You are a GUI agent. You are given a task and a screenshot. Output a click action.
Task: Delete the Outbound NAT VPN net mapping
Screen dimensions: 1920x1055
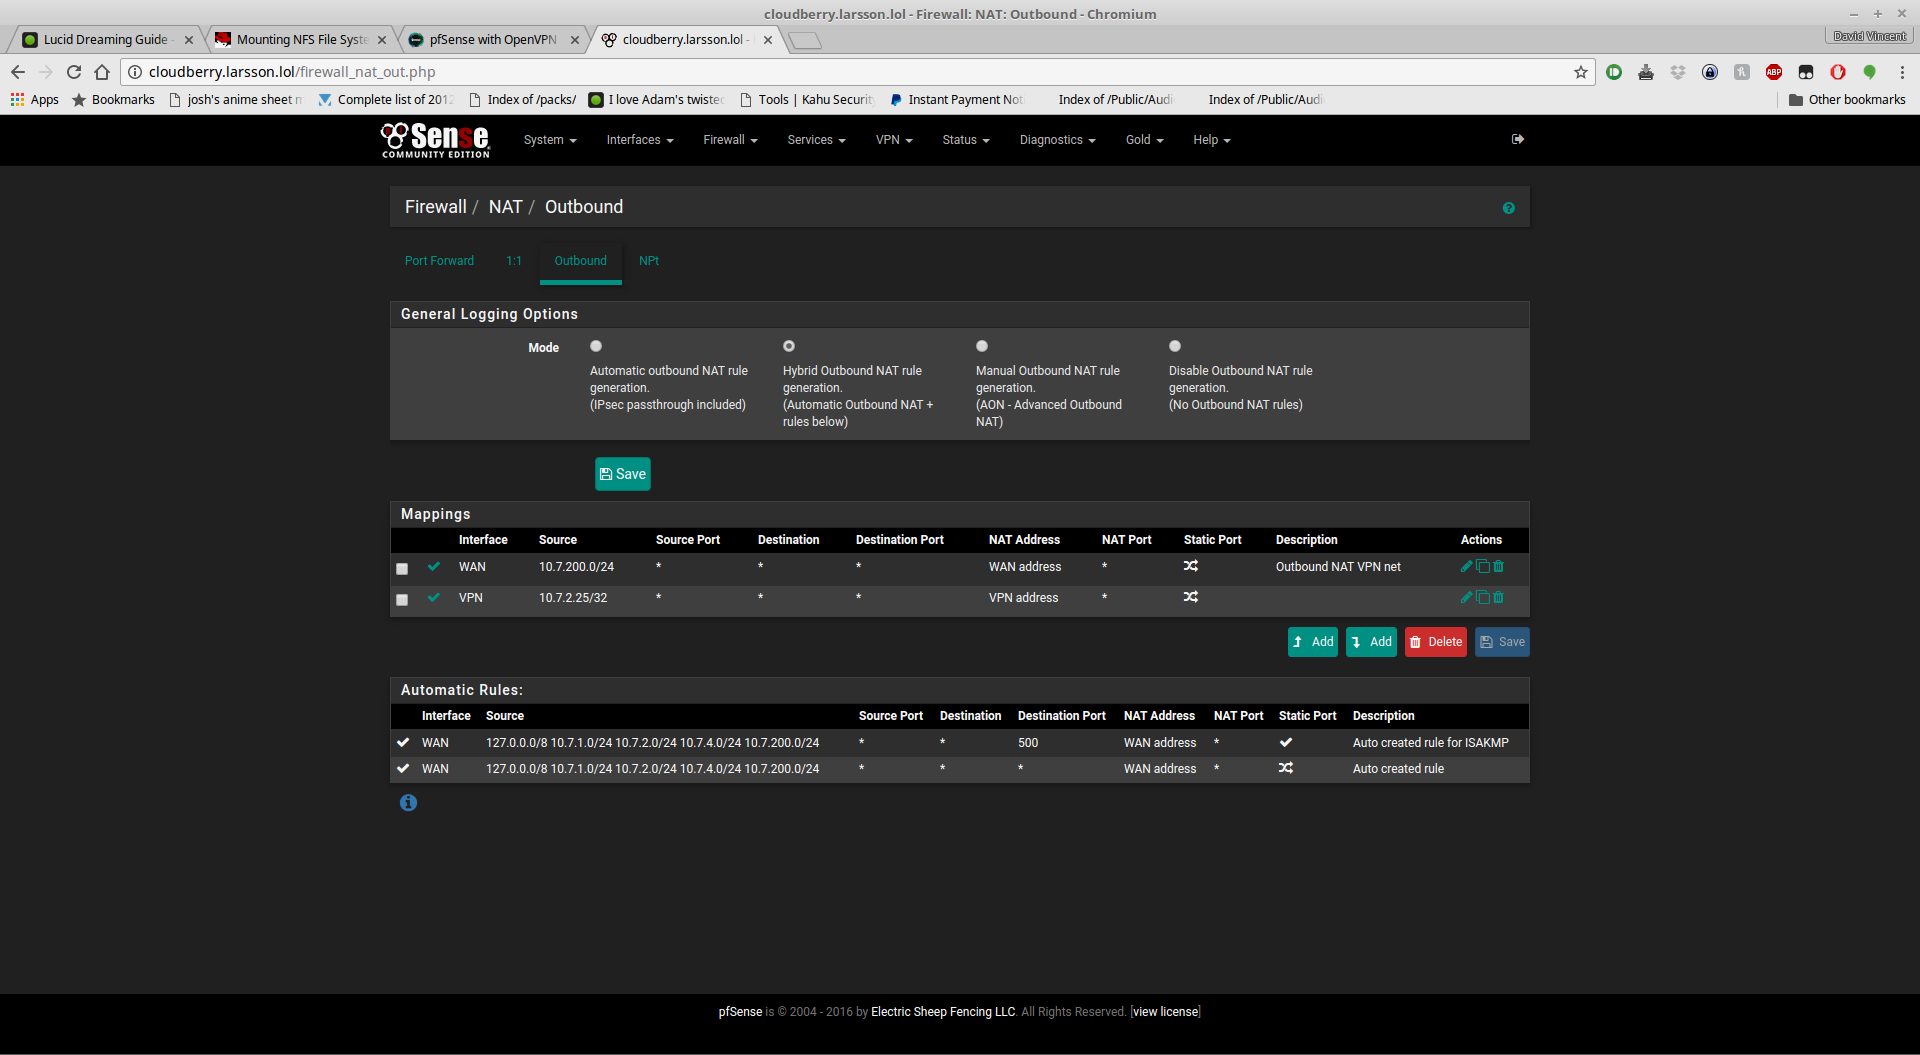point(1498,566)
